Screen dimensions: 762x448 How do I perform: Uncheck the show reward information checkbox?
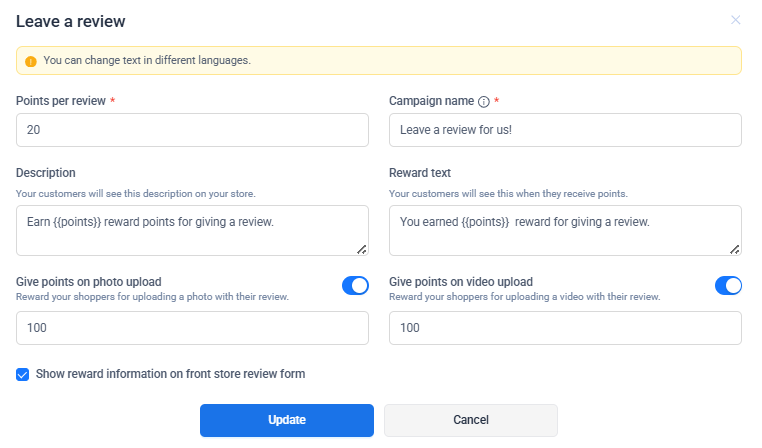(23, 374)
